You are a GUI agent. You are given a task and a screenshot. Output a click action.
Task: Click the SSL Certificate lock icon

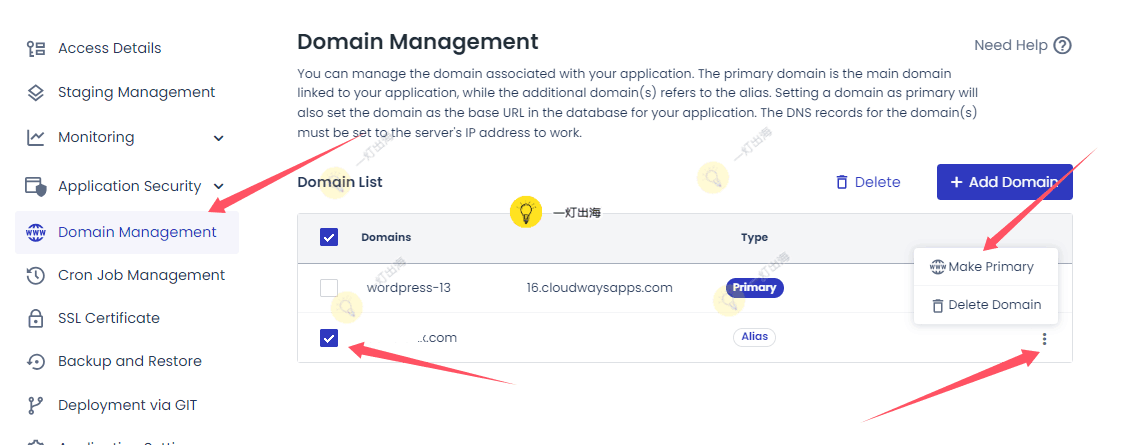36,318
